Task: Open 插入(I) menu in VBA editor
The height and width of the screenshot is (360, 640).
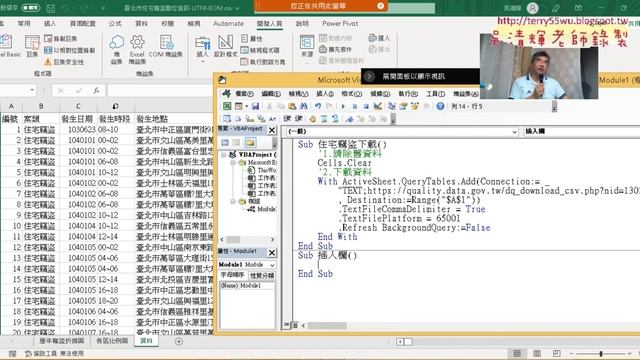Action: pyautogui.click(x=325, y=93)
